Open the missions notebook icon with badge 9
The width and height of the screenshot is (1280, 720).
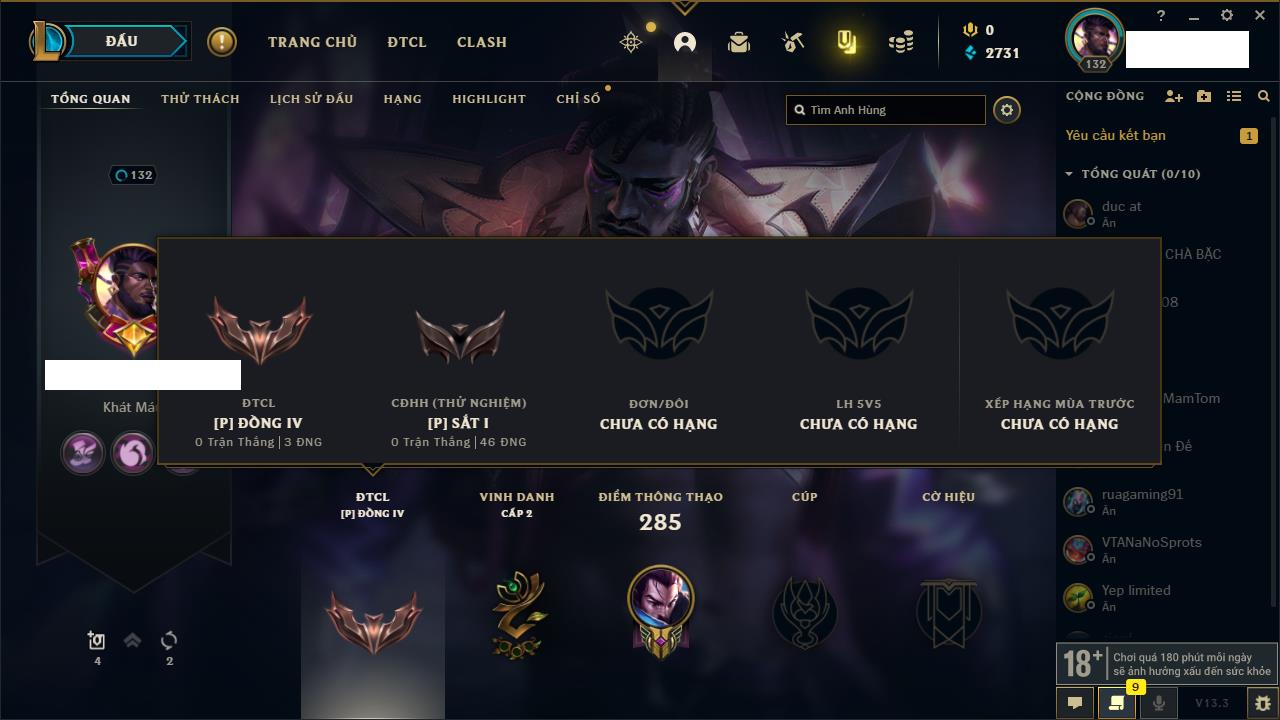pos(1116,703)
